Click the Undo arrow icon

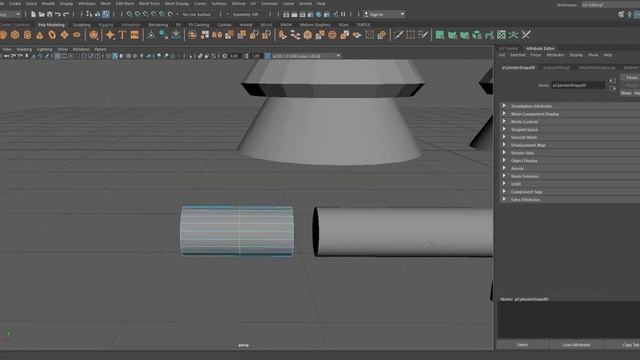pos(58,14)
